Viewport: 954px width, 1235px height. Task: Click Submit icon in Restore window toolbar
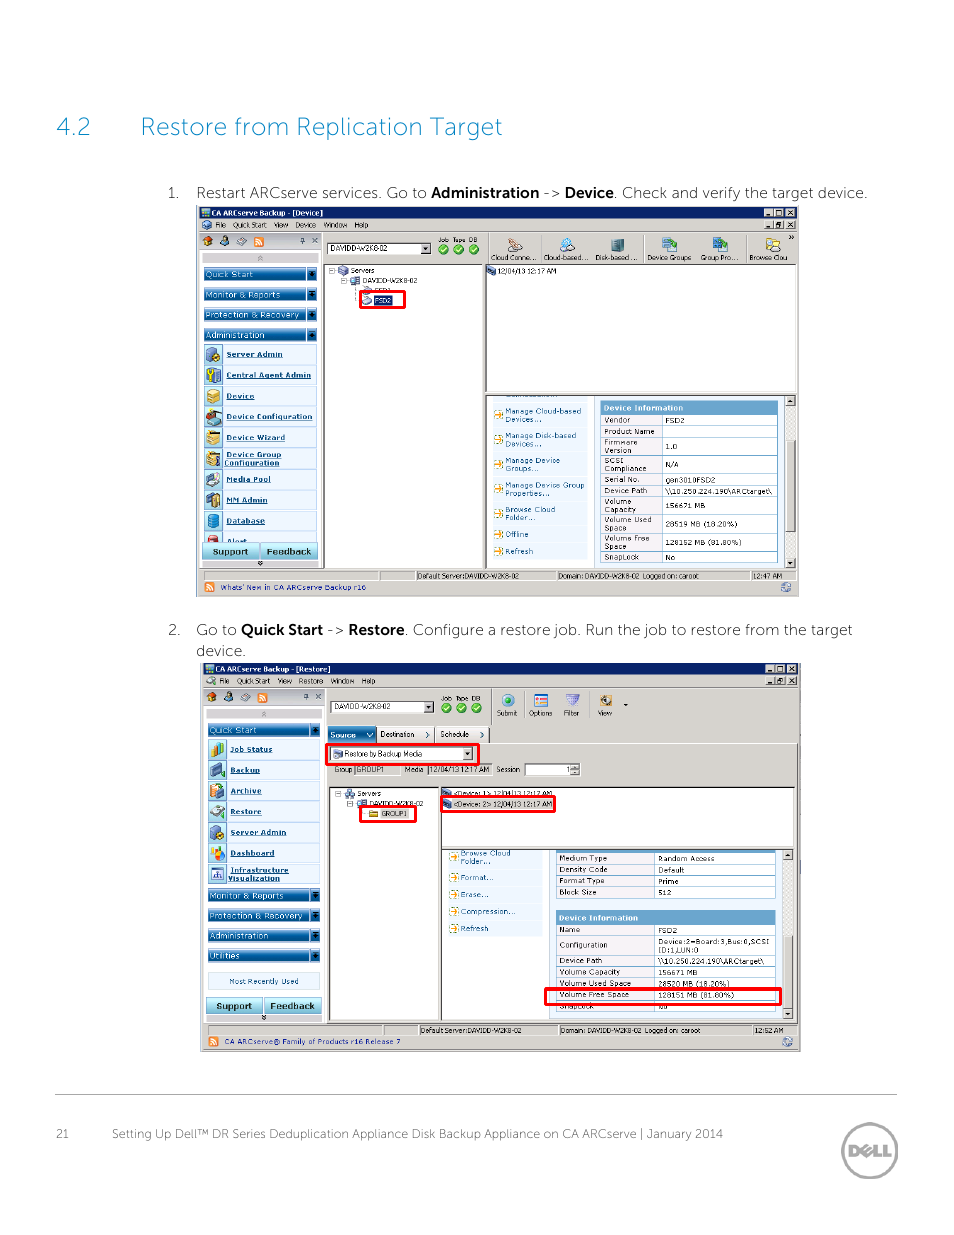click(508, 701)
